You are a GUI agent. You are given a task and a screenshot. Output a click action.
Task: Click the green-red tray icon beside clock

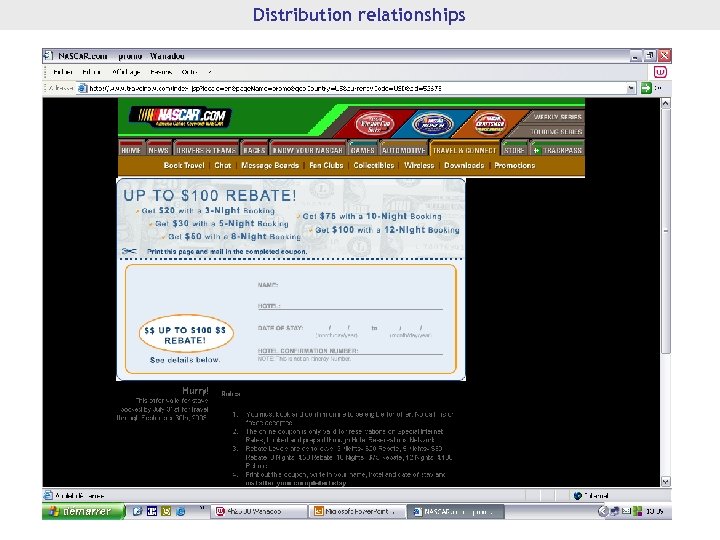click(637, 511)
